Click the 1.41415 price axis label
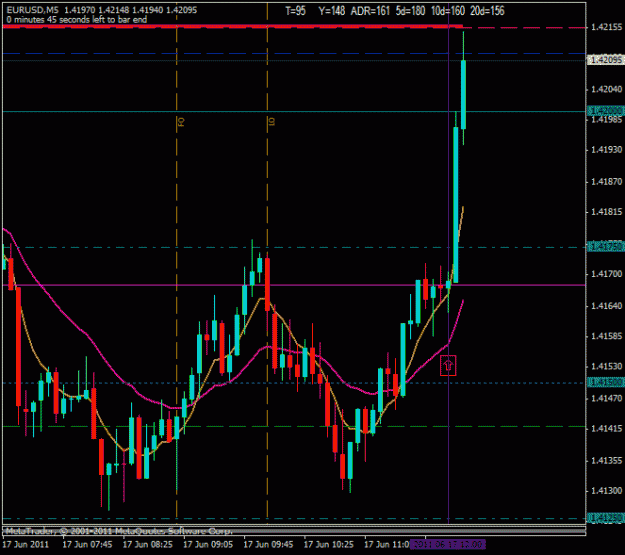 (606, 429)
